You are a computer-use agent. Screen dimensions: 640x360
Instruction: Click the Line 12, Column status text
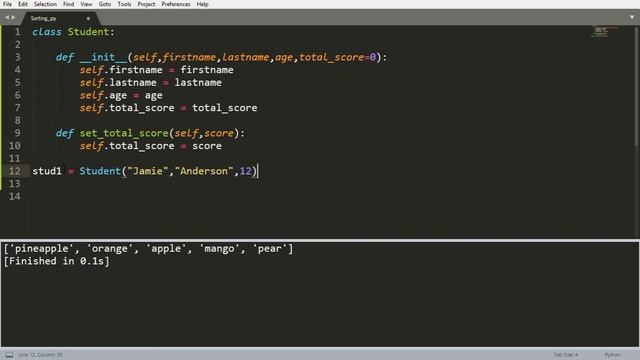40,355
